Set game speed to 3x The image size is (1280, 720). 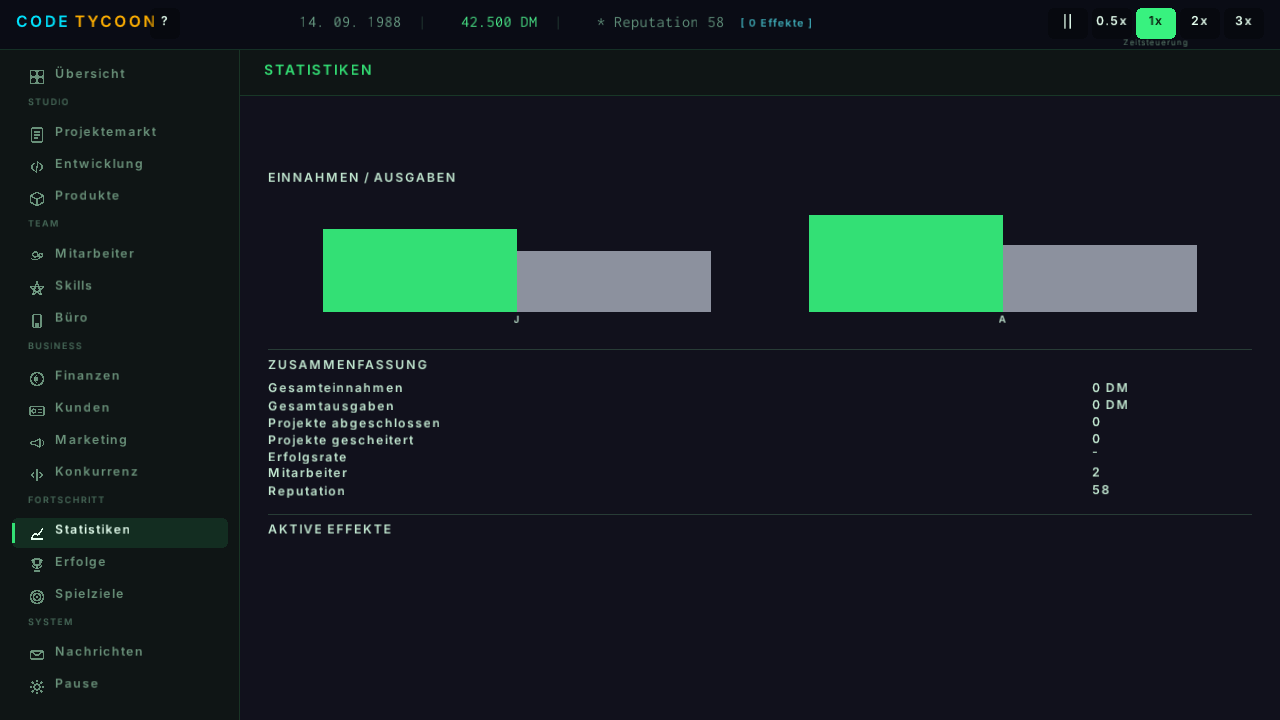click(1243, 22)
